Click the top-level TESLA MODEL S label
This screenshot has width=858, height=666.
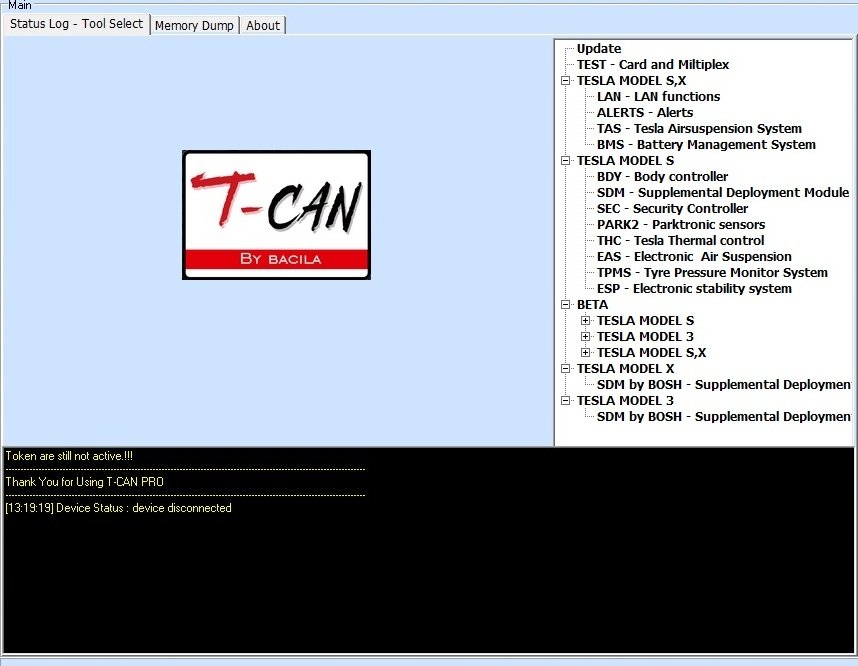[x=625, y=160]
